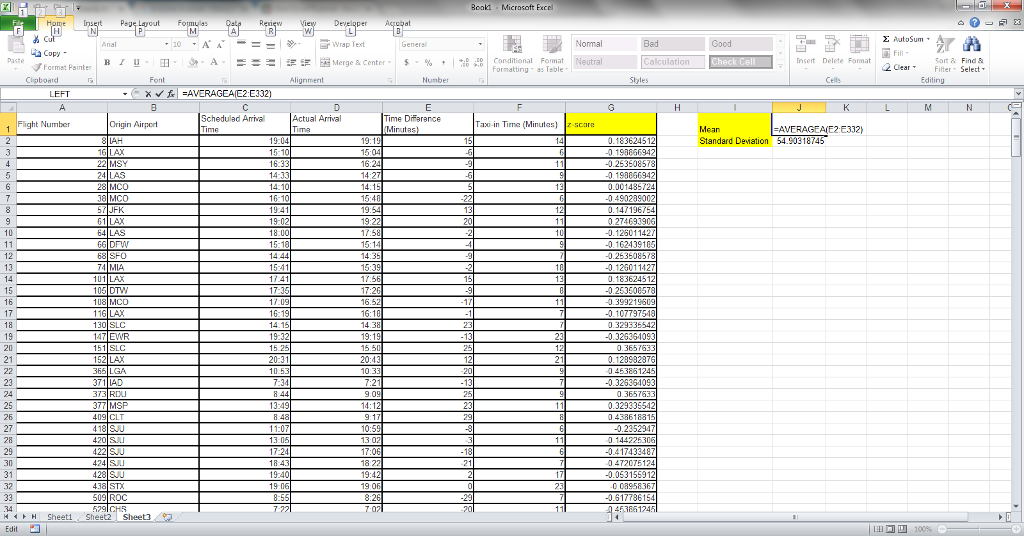Minimize the ribbon with the caret icon
This screenshot has height=536, width=1024.
[x=961, y=23]
